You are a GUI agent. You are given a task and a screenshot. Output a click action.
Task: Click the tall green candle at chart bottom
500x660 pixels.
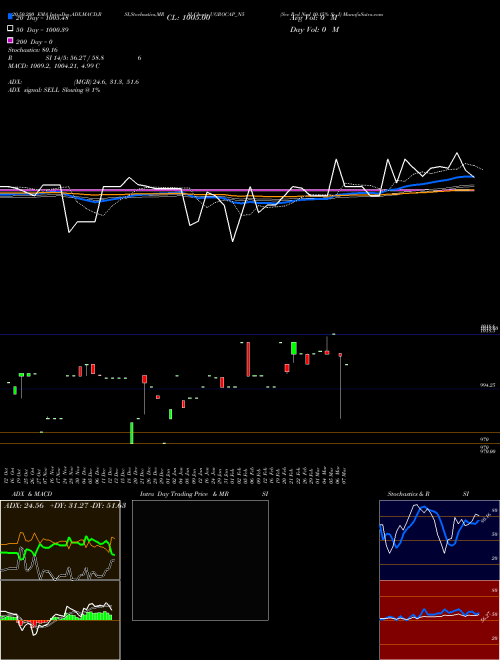[x=132, y=433]
